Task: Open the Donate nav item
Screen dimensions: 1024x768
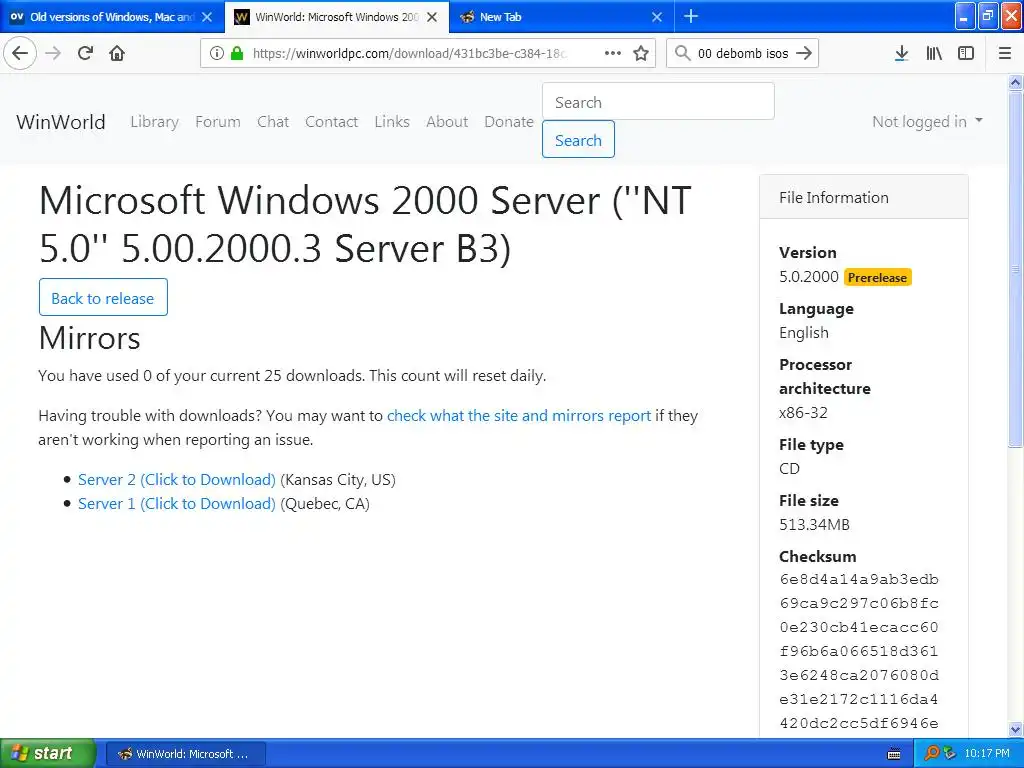Action: tap(509, 121)
